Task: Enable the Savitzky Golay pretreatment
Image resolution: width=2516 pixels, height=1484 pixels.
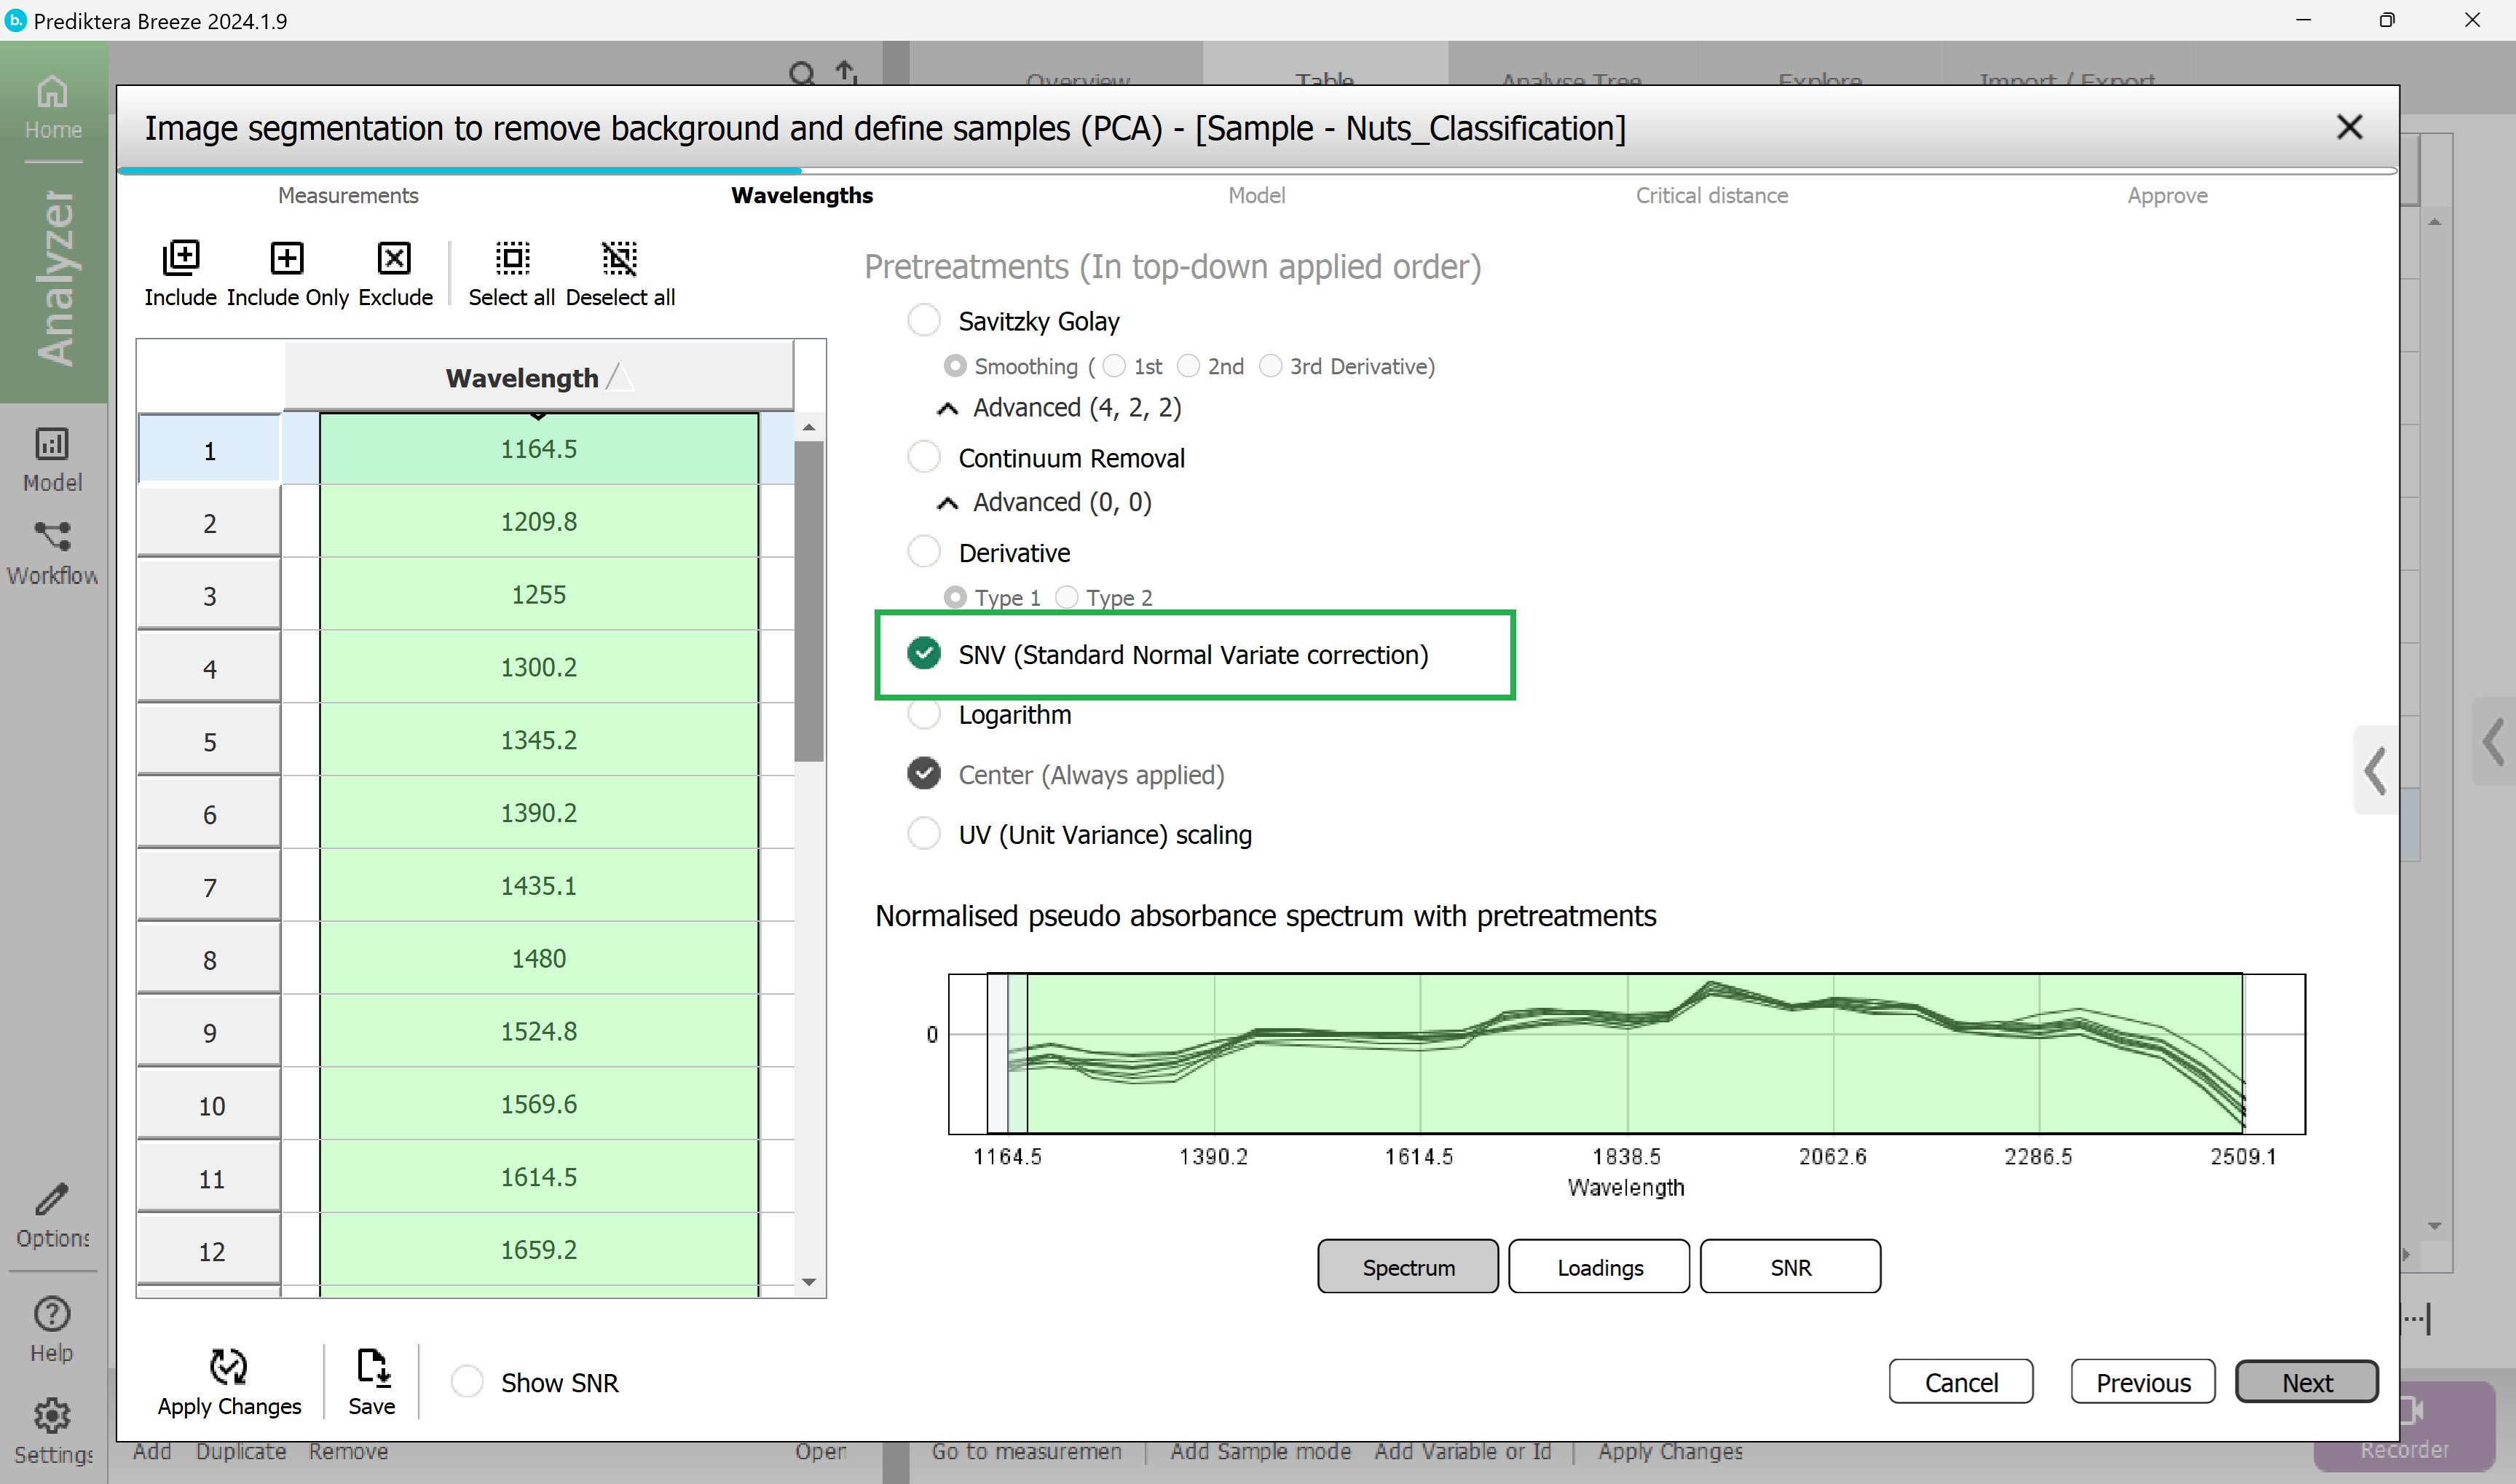Action: click(923, 321)
